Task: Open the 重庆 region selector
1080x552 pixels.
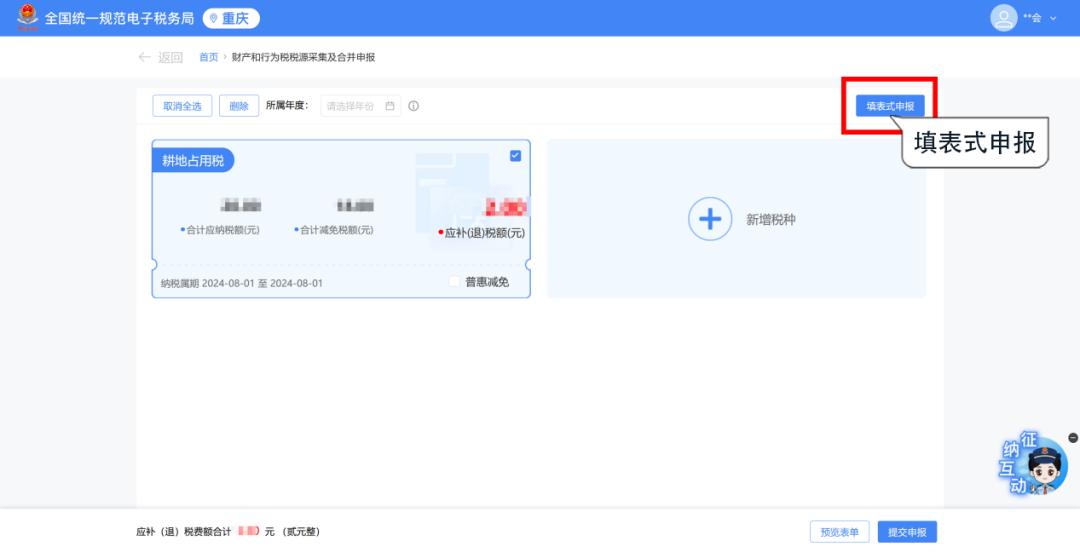Action: (x=231, y=18)
